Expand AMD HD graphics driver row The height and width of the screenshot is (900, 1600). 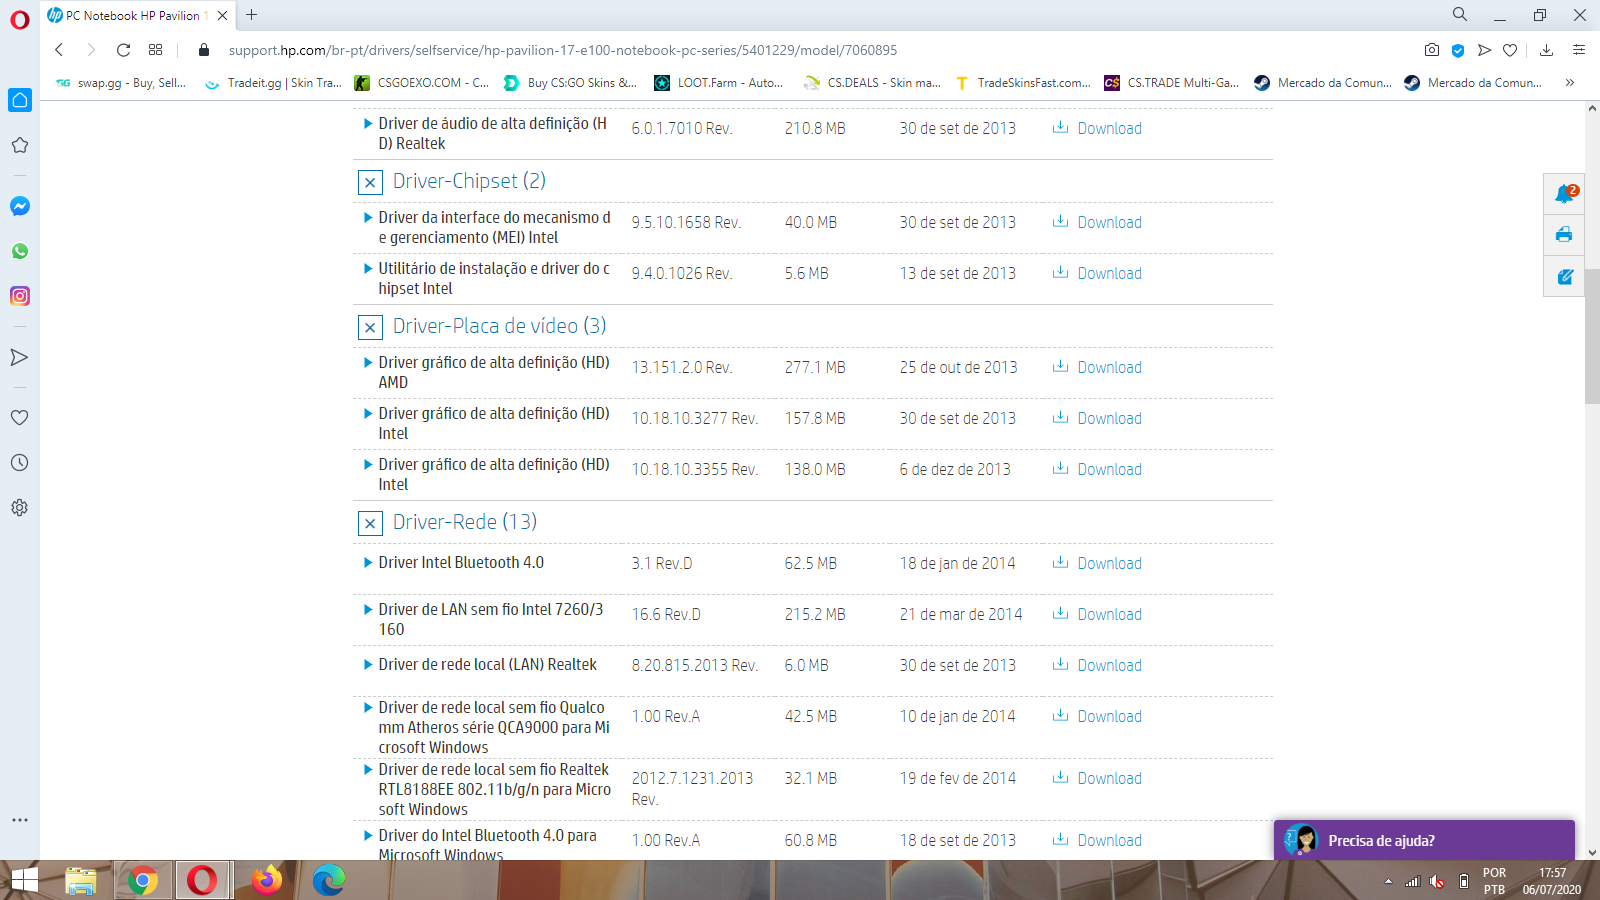tap(368, 363)
